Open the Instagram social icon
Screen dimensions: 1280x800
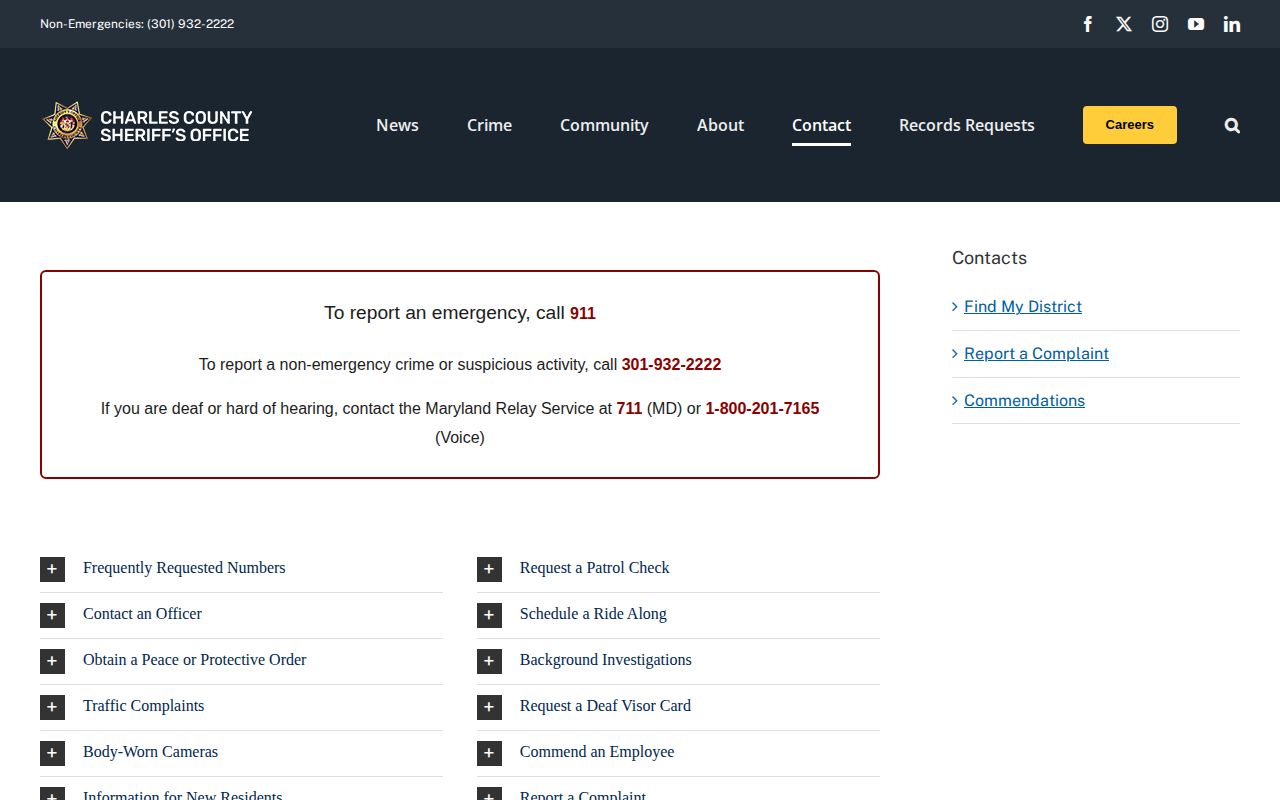(x=1160, y=24)
